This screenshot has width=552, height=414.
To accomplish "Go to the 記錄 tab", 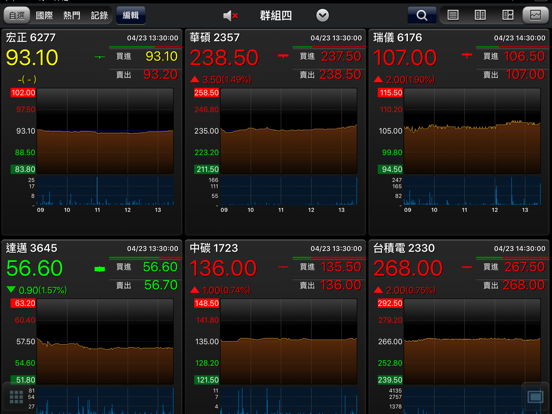I will pos(99,15).
